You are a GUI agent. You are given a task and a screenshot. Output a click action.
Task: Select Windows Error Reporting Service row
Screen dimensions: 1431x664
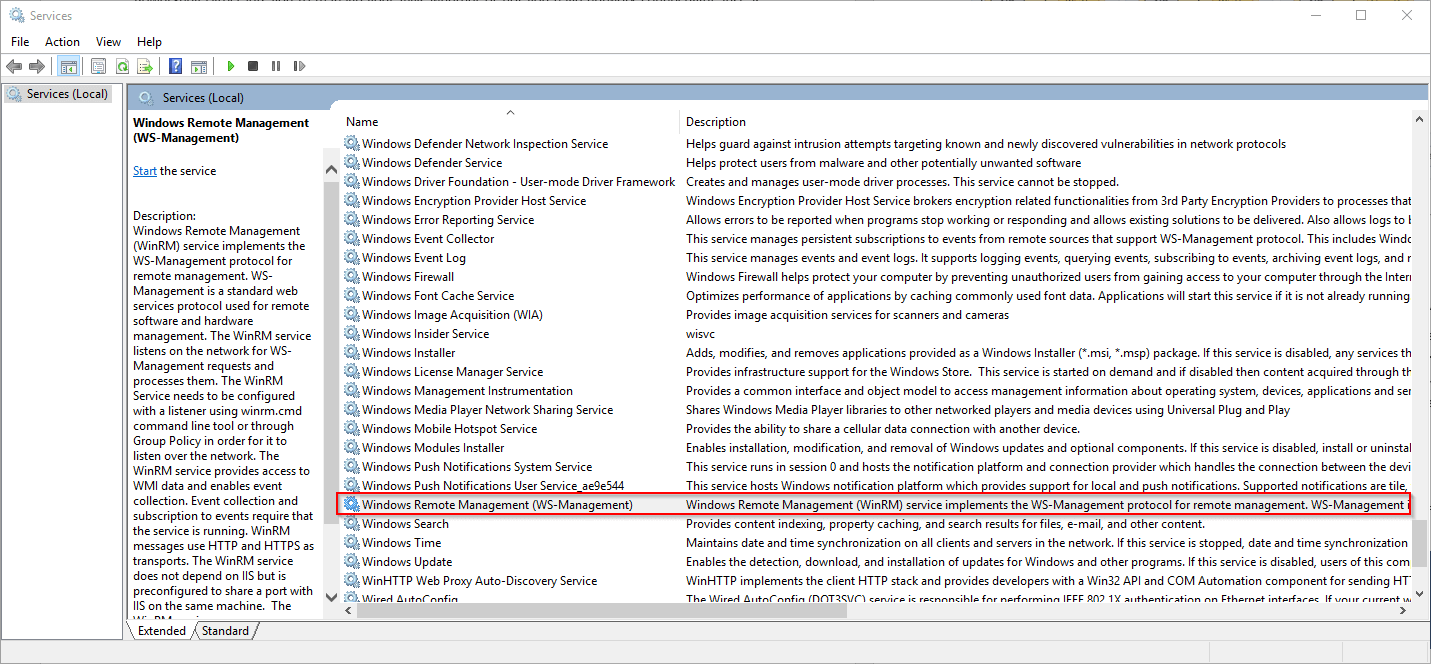[x=874, y=220]
